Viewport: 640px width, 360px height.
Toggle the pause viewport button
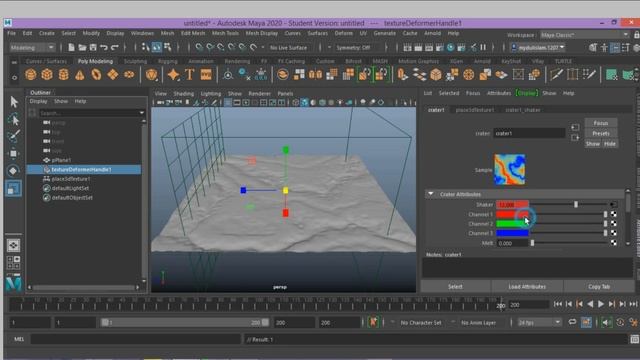483,47
